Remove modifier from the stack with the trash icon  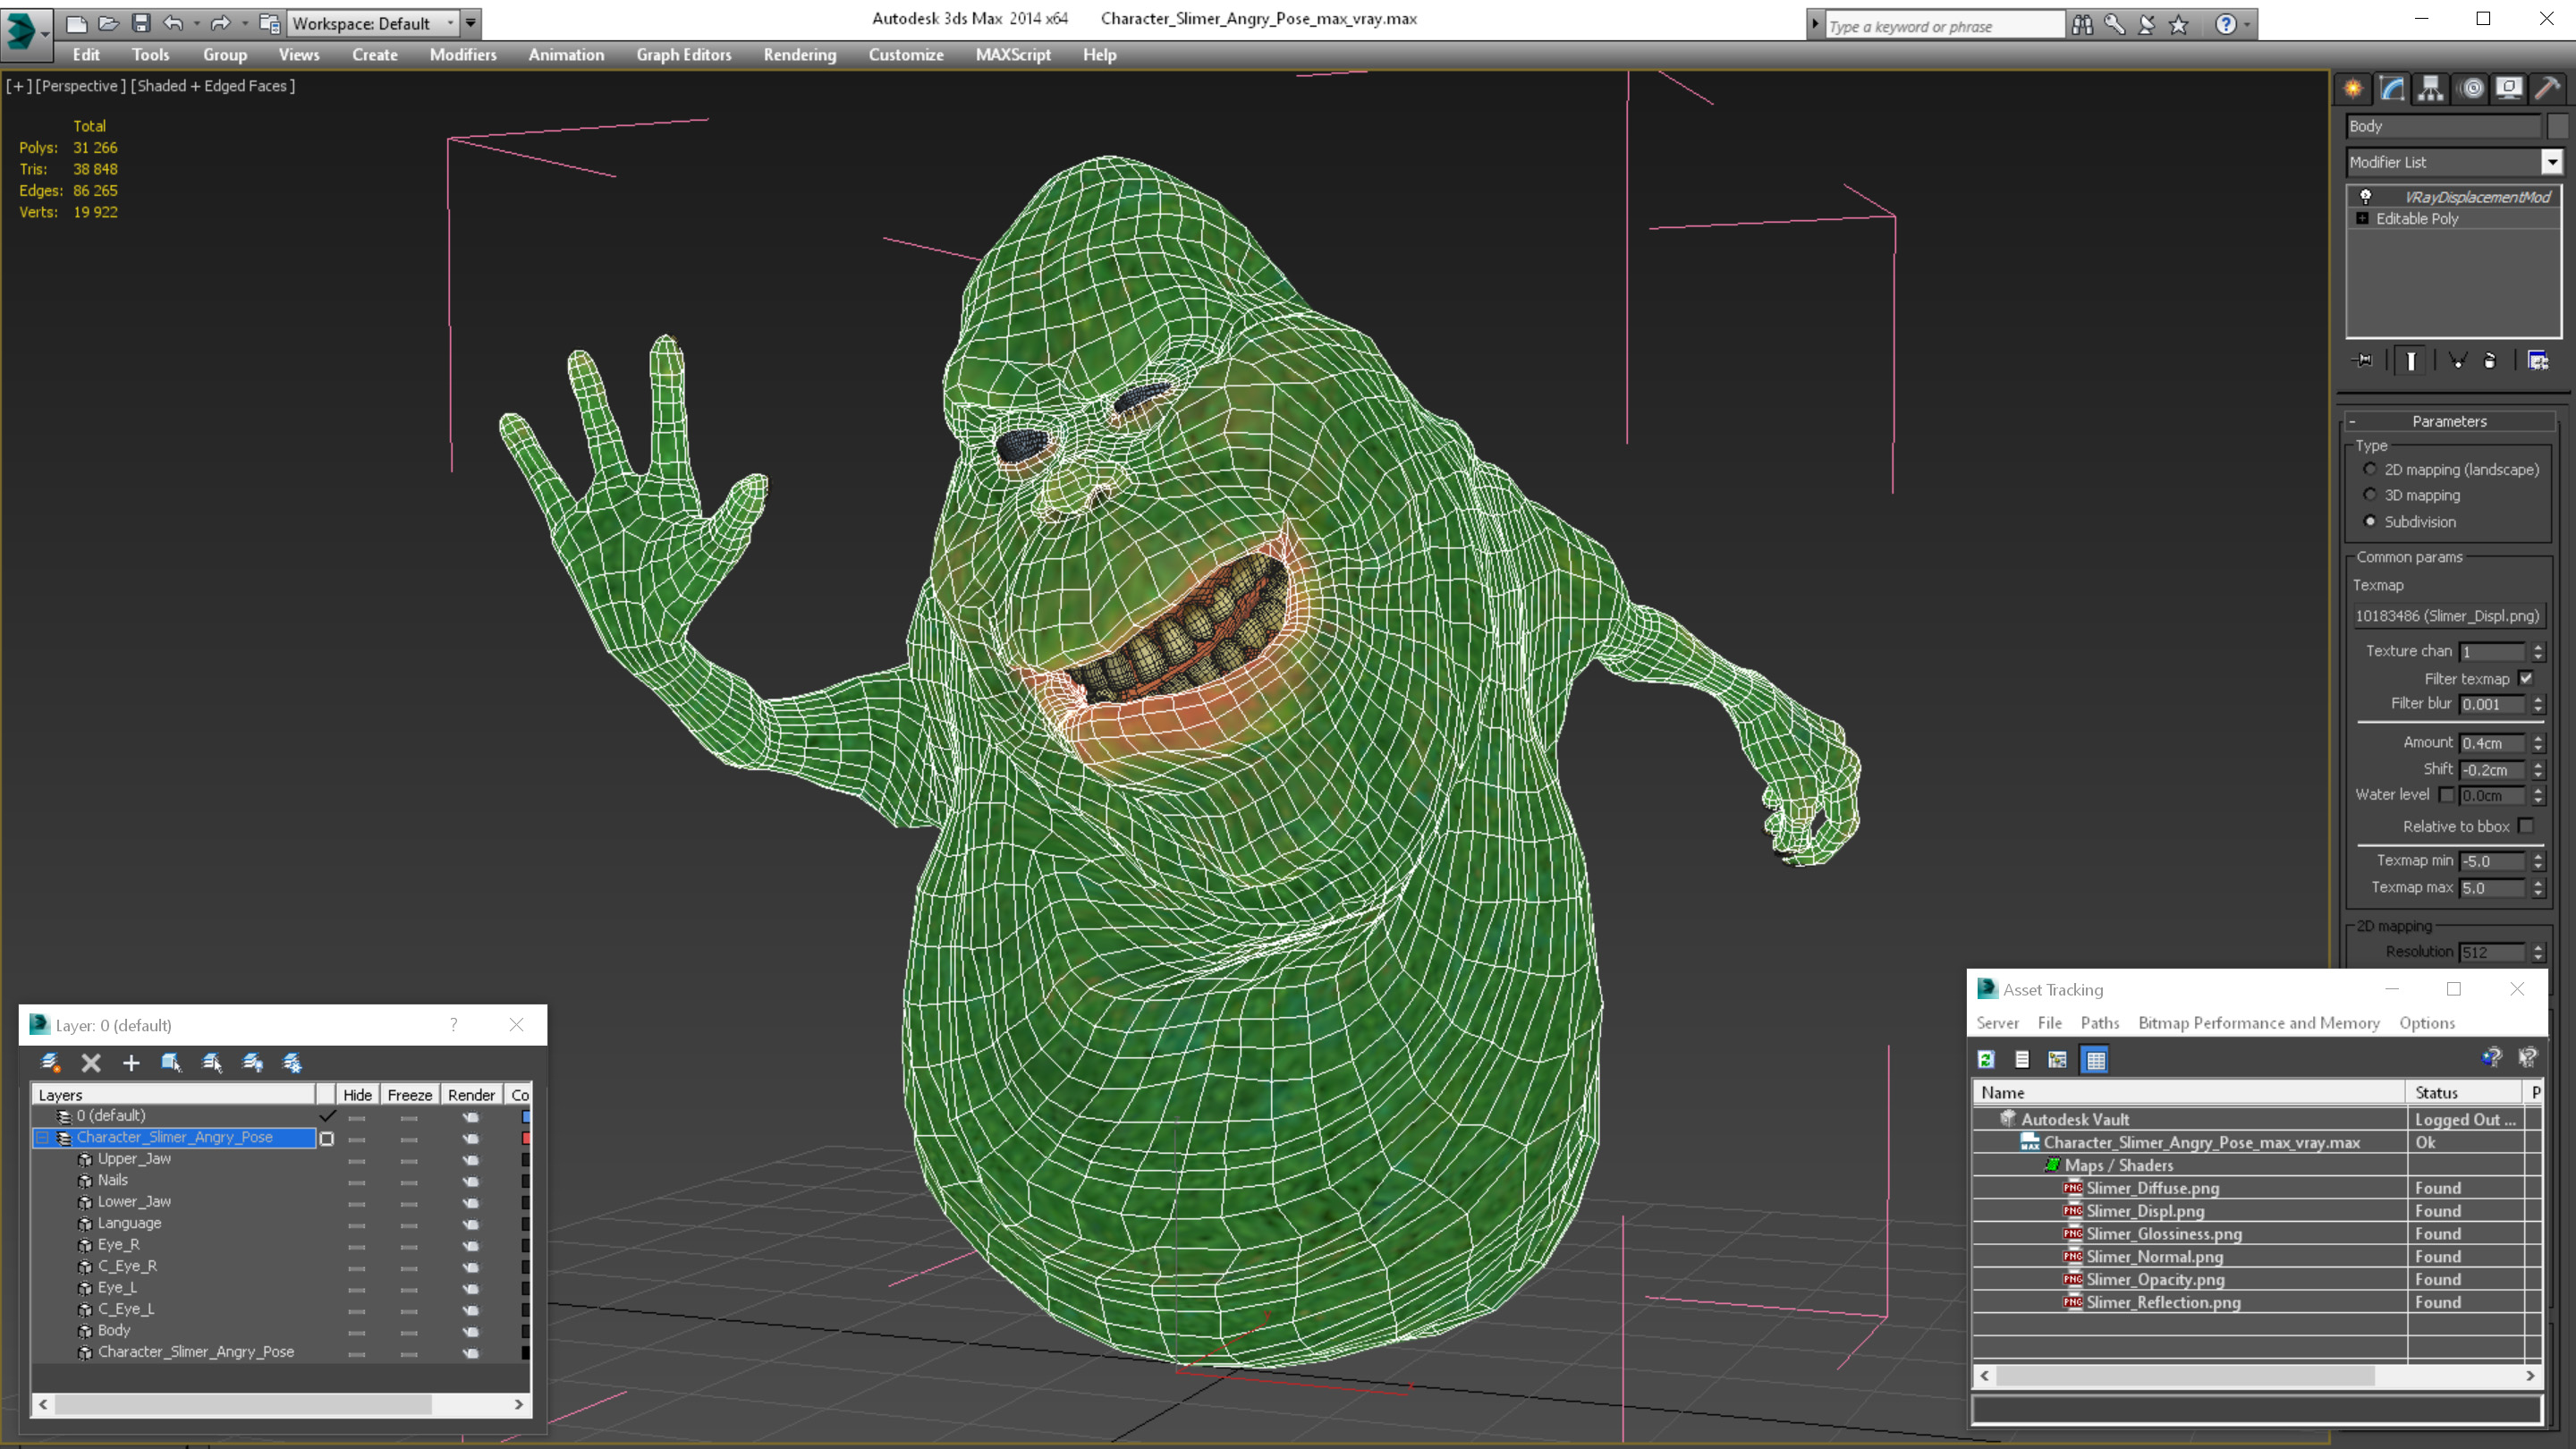[2490, 360]
